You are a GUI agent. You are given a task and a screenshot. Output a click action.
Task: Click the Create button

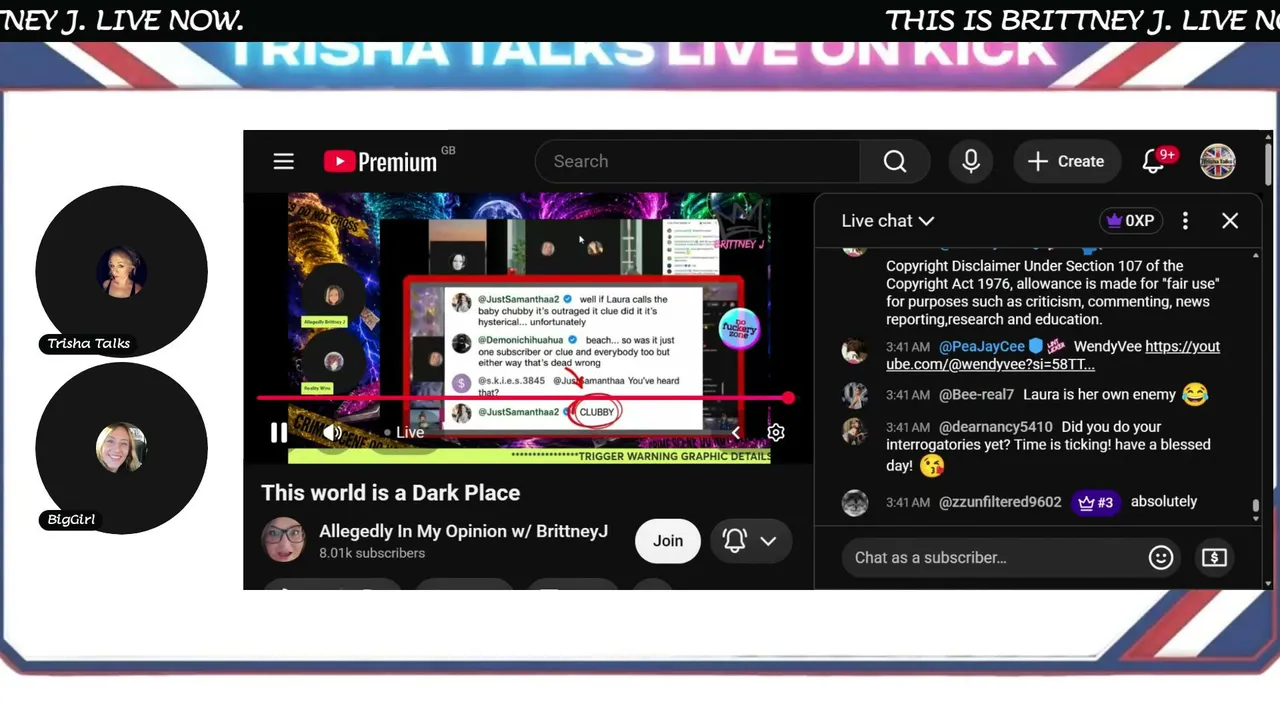[x=1066, y=161]
